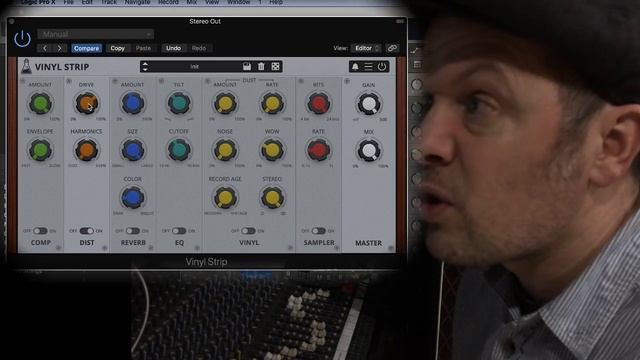Click the red Sampler Rate knob

318,150
